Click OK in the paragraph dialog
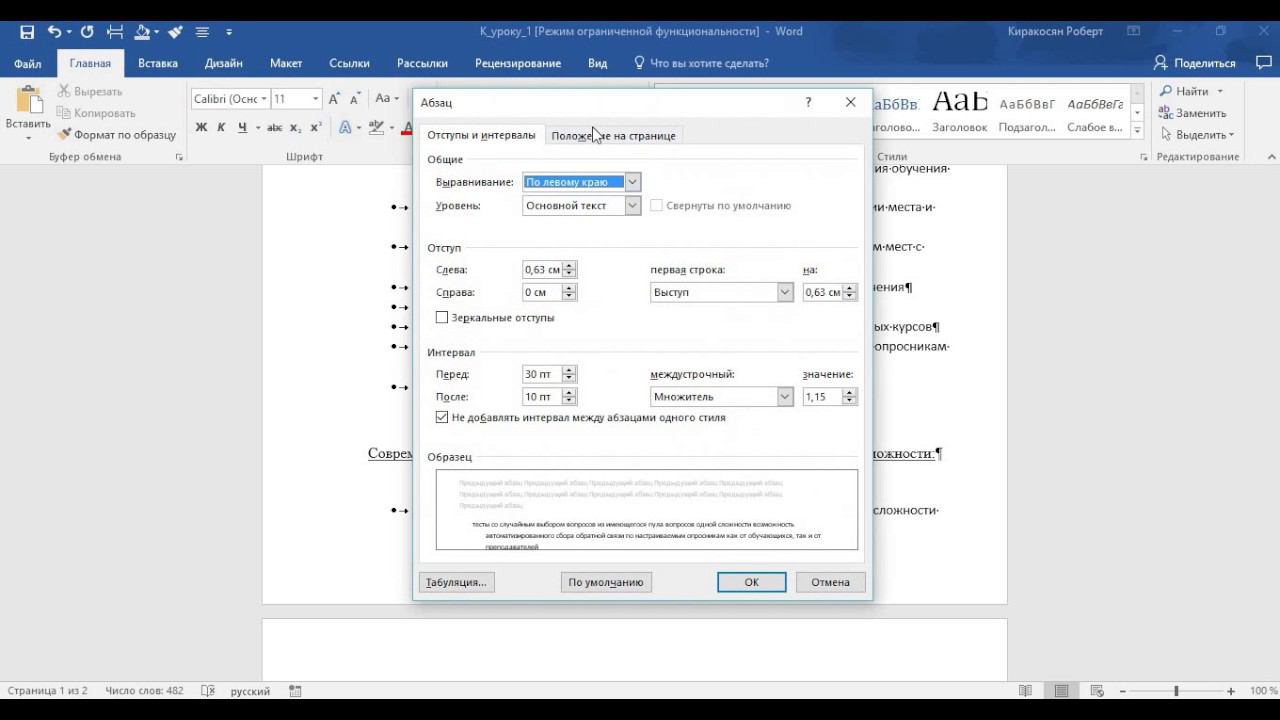1280x720 pixels. [751, 582]
